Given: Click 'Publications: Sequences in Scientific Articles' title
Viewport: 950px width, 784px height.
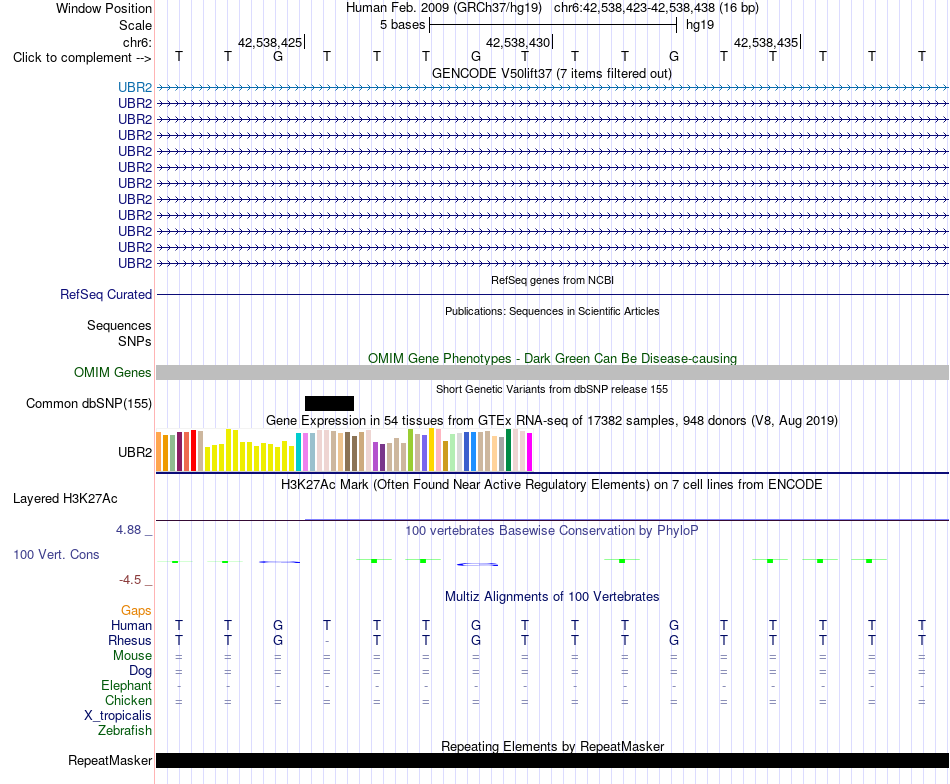Looking at the screenshot, I should pos(552,311).
